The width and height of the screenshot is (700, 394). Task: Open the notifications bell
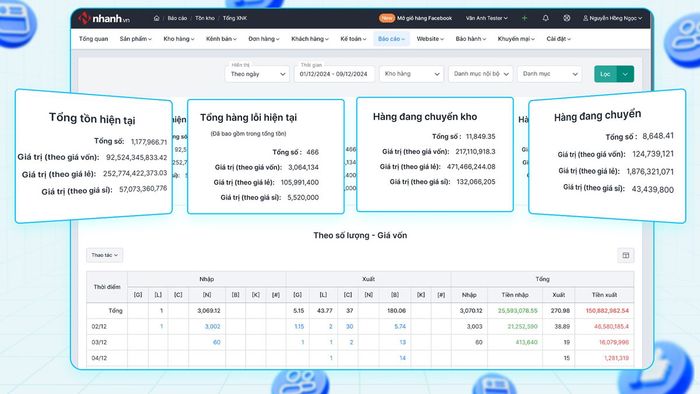click(546, 18)
